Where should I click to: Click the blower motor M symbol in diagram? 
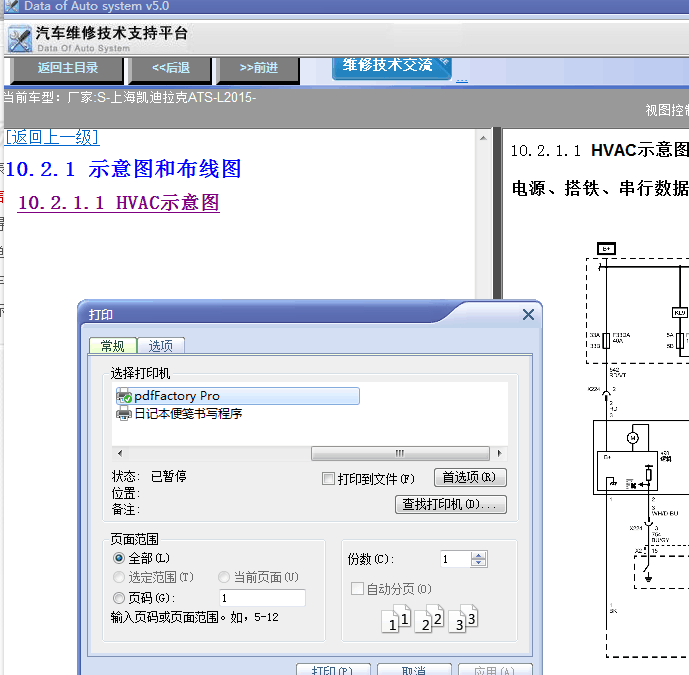pos(633,438)
